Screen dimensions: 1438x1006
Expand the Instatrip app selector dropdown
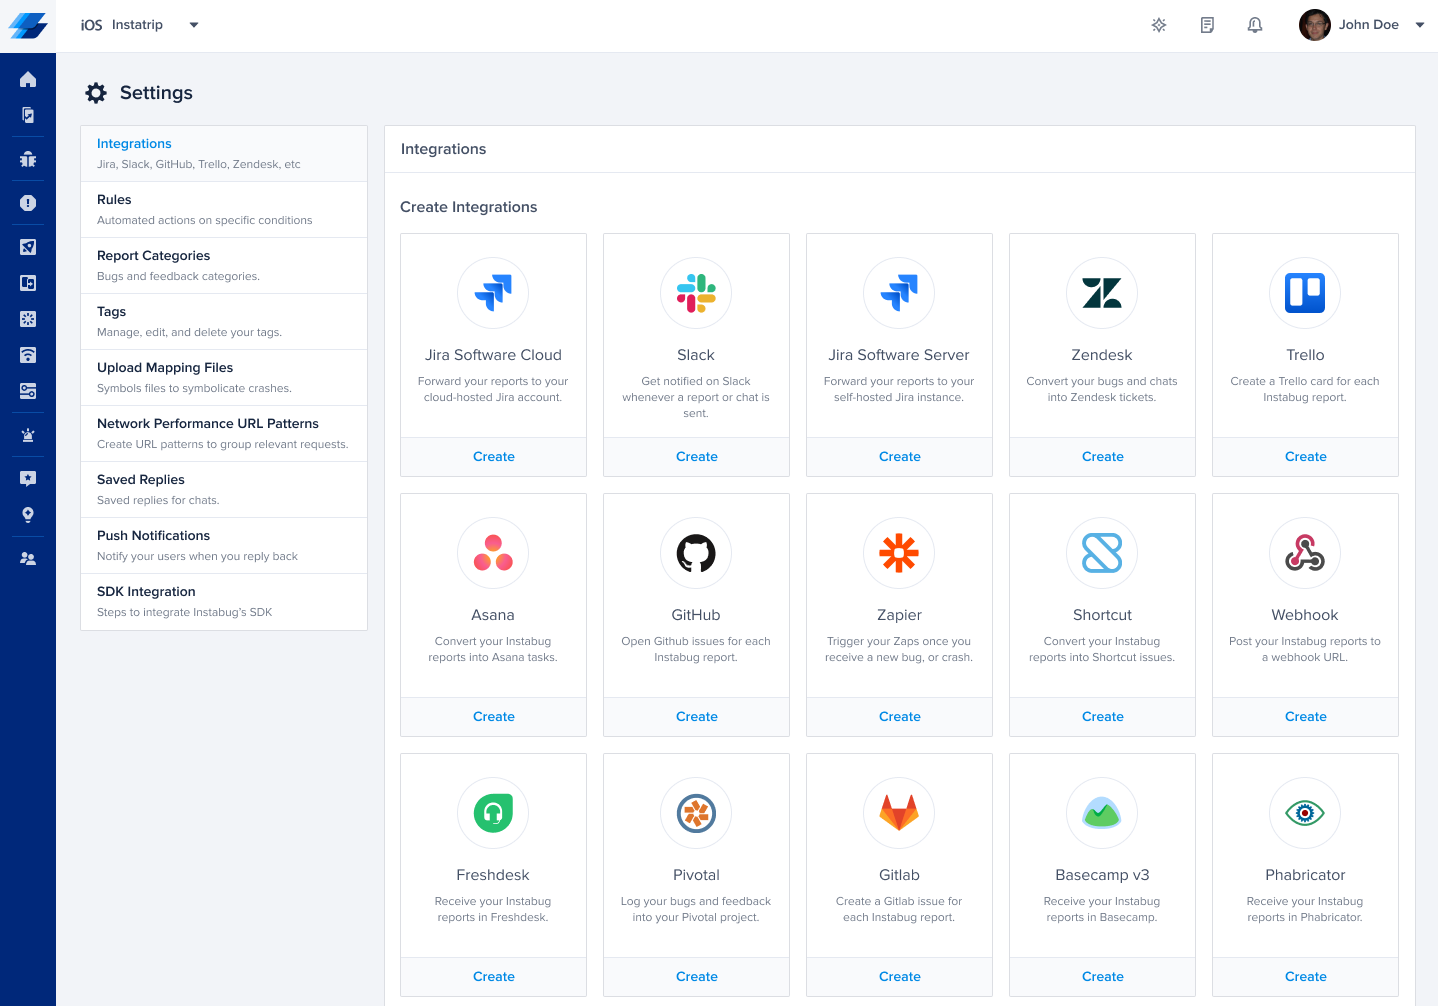[x=194, y=25]
